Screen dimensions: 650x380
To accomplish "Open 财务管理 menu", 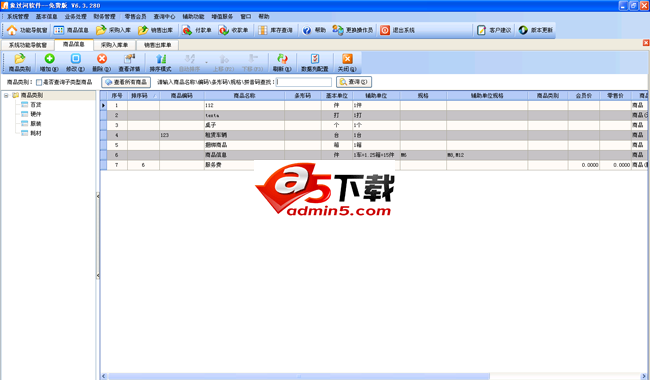I will click(104, 17).
